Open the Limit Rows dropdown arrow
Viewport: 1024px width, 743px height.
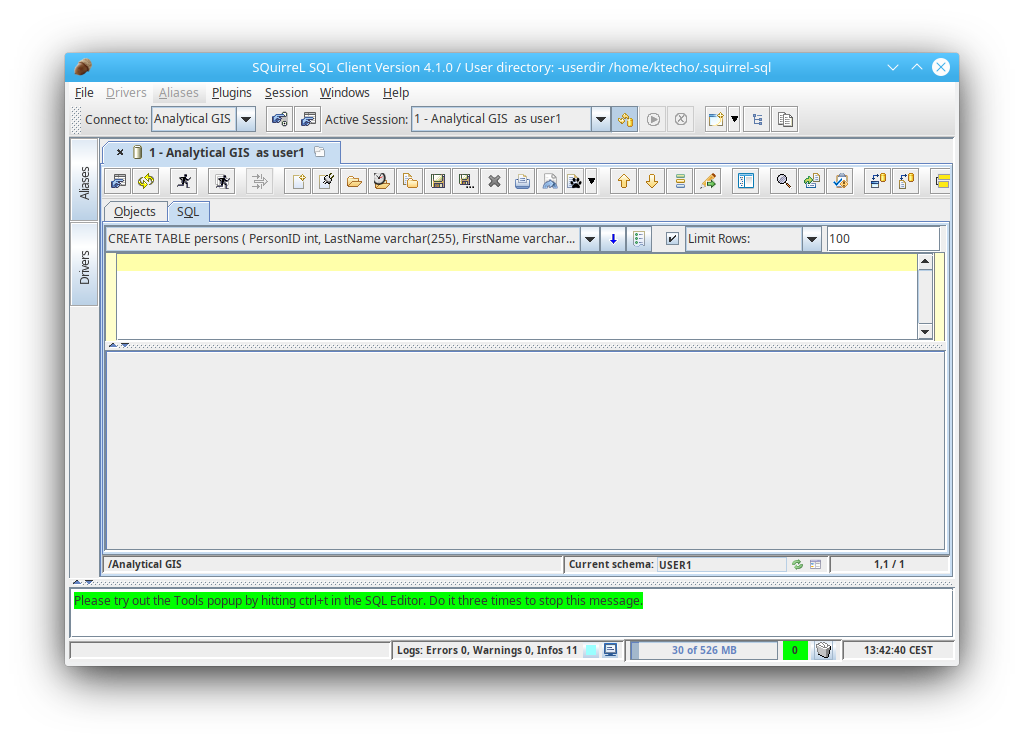coord(812,239)
